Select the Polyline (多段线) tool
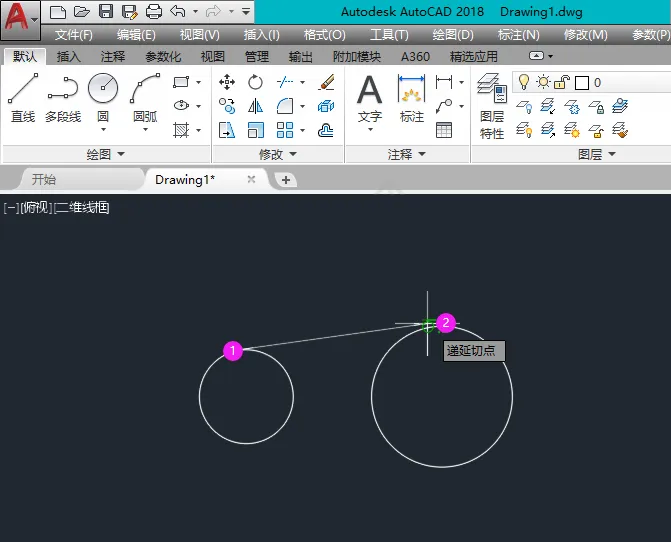671x542 pixels. [x=63, y=98]
